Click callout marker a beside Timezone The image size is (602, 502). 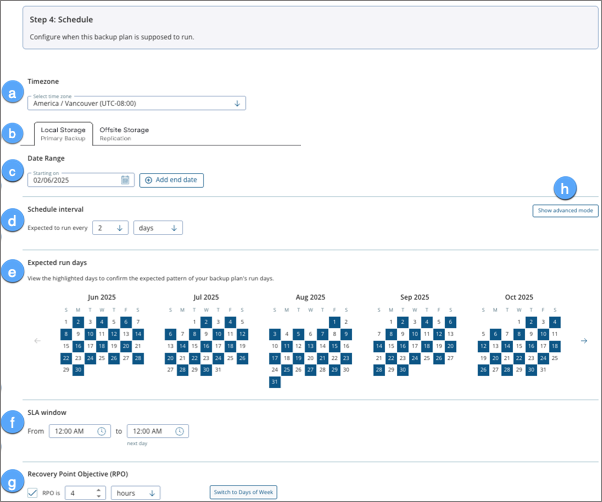click(x=12, y=93)
